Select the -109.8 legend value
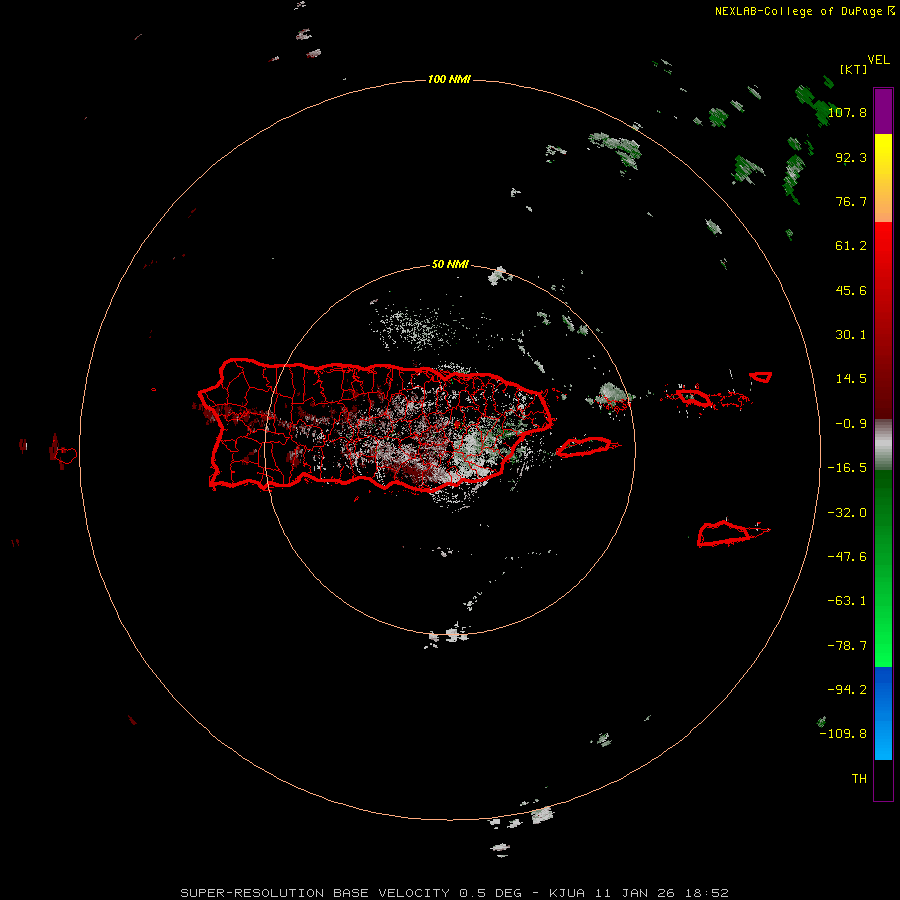900x900 pixels. tap(843, 734)
